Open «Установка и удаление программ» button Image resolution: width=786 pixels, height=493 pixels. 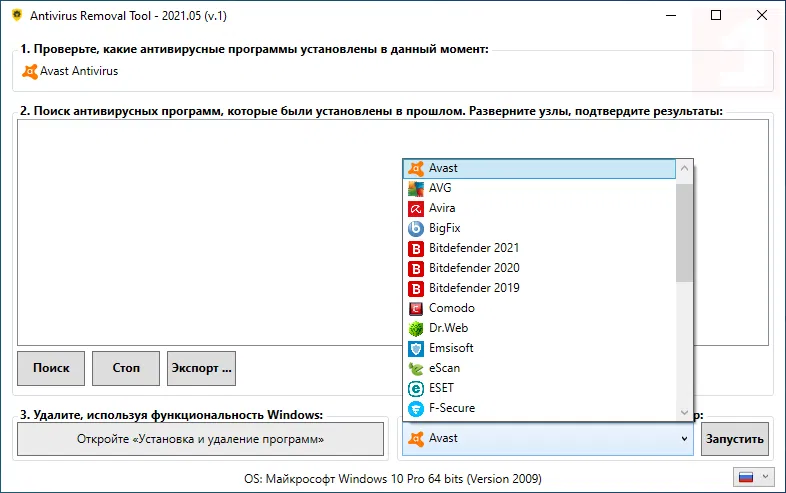tap(201, 439)
